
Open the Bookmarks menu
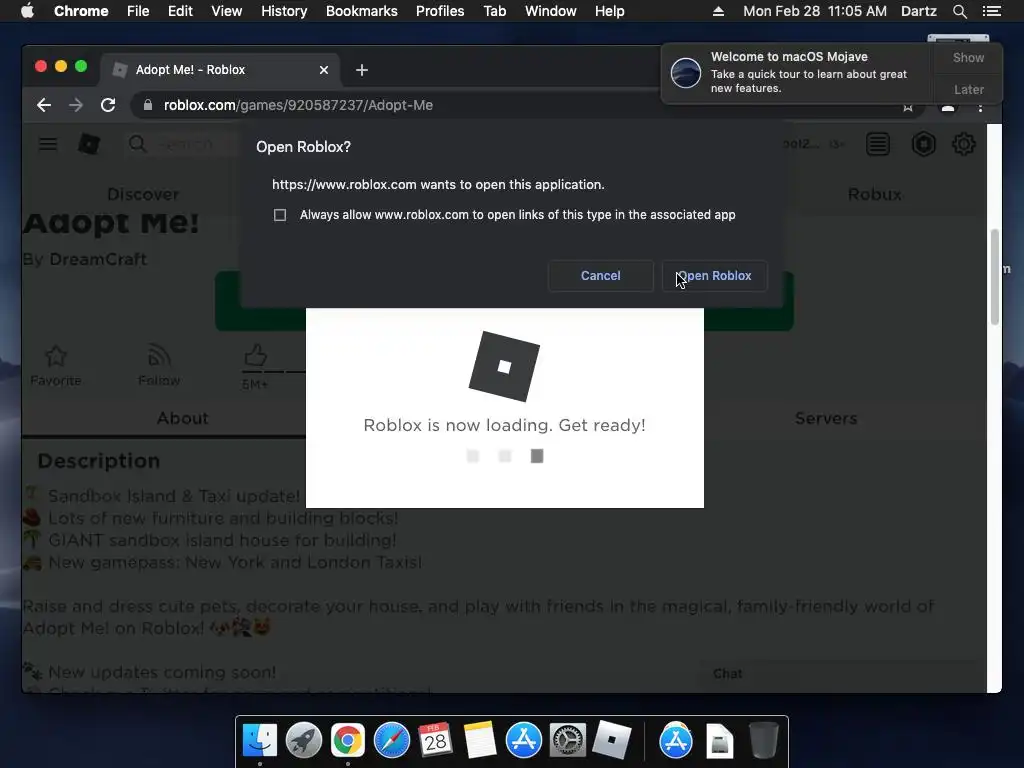click(362, 11)
